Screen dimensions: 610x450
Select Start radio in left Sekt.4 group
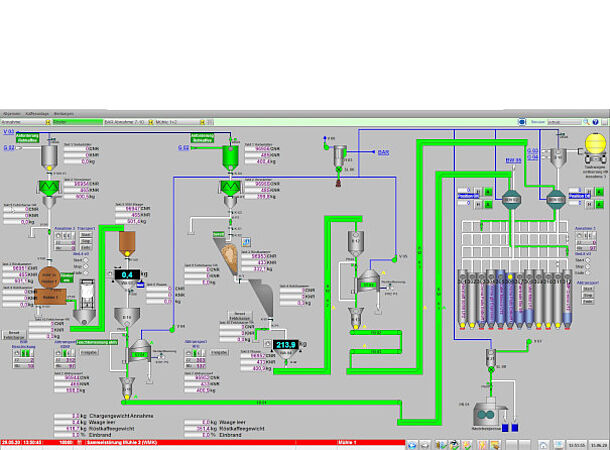(x=86, y=260)
